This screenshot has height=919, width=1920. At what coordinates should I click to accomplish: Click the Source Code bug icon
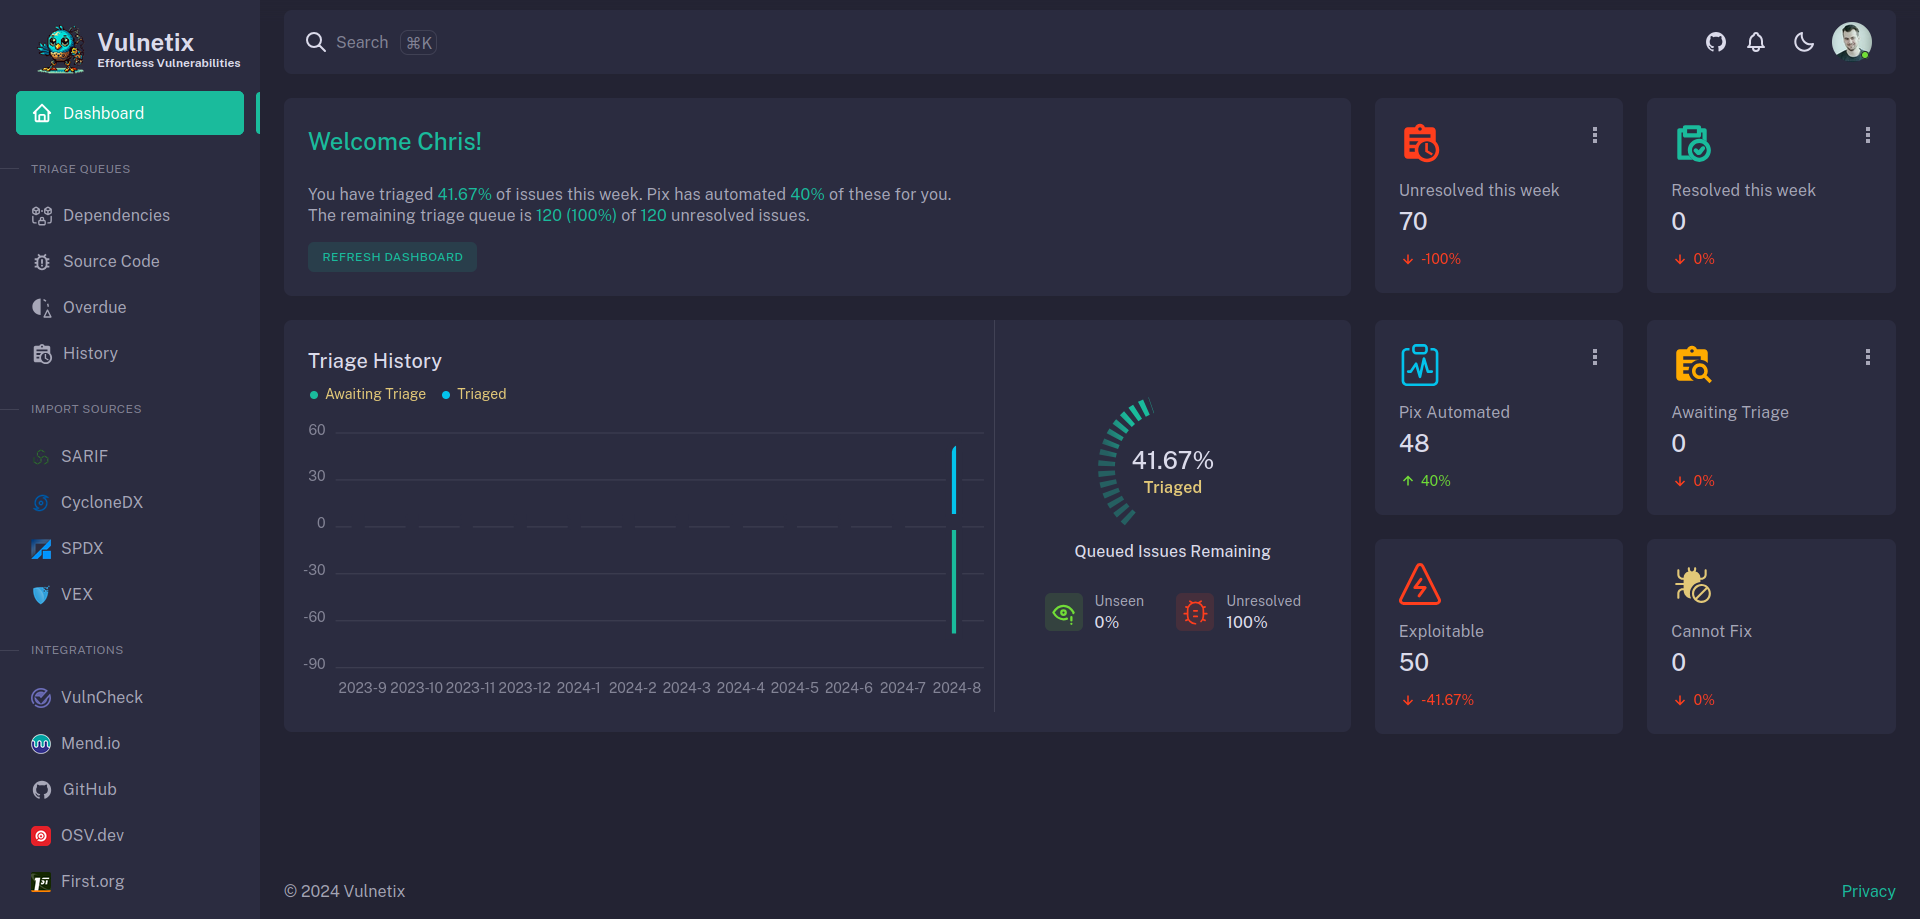pos(42,262)
